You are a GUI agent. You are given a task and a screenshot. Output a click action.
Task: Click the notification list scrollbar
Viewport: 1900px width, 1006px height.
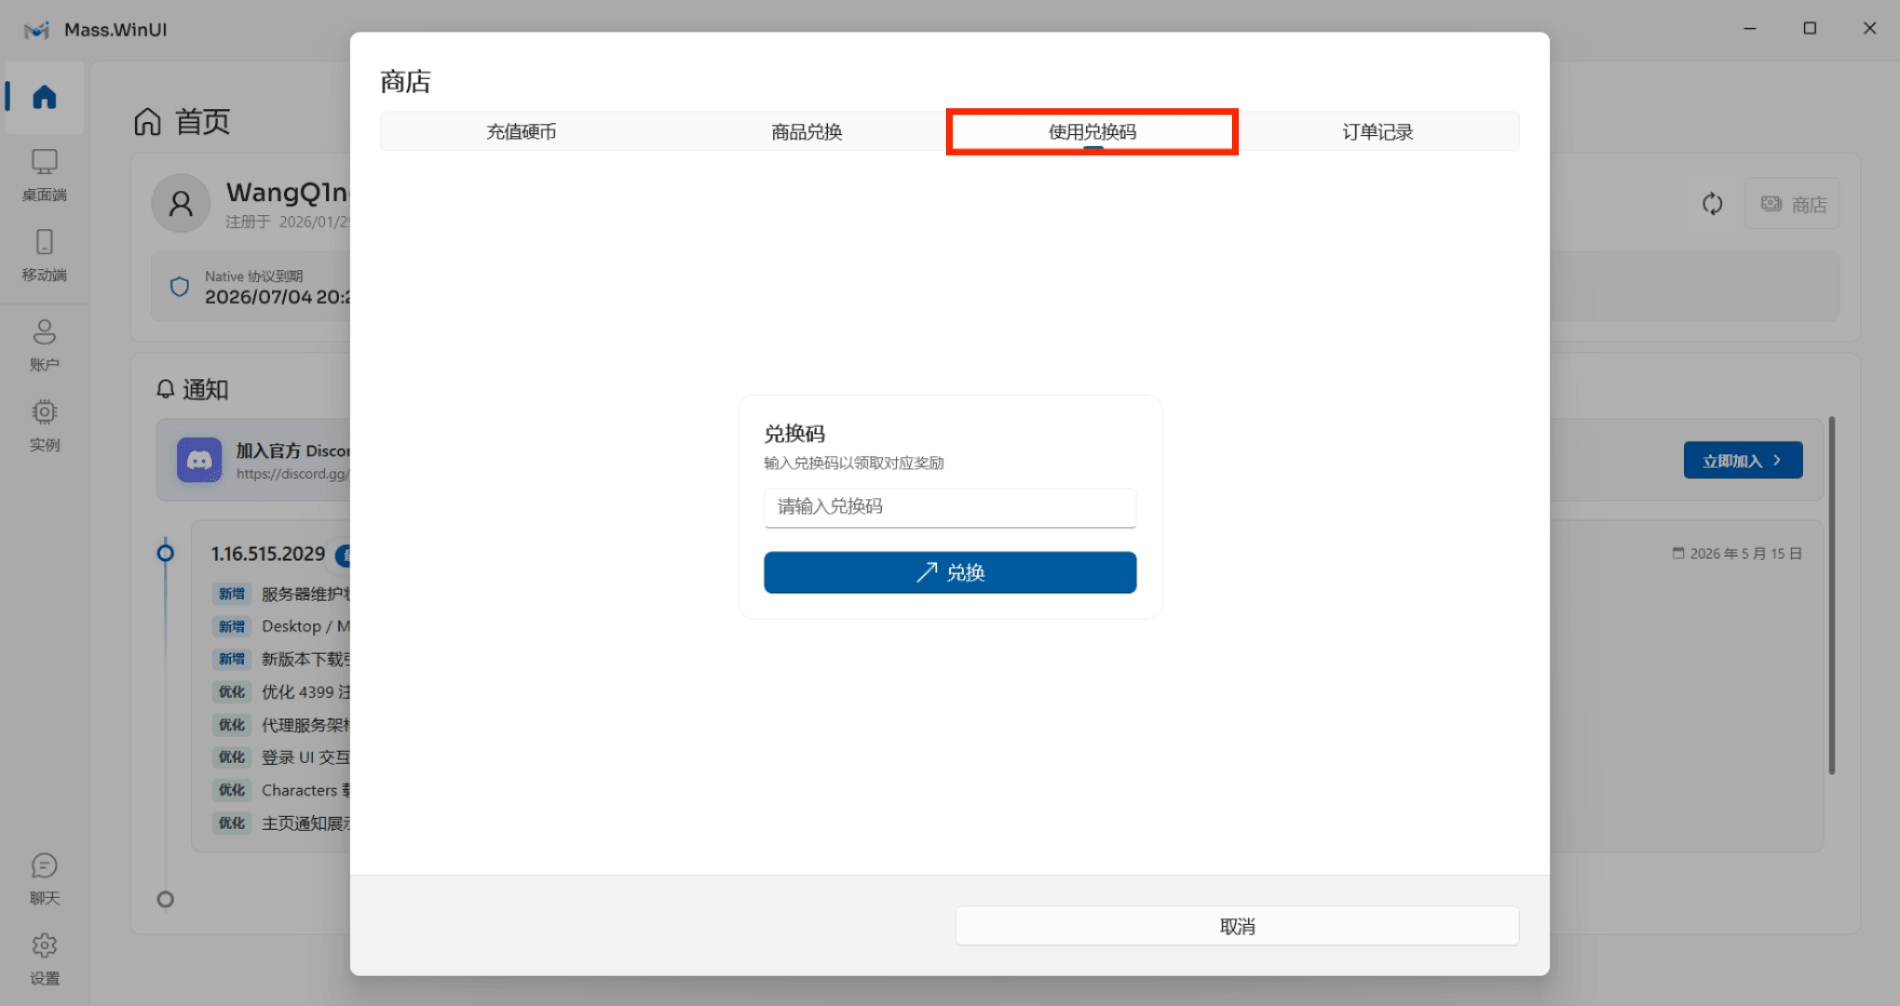[1831, 596]
